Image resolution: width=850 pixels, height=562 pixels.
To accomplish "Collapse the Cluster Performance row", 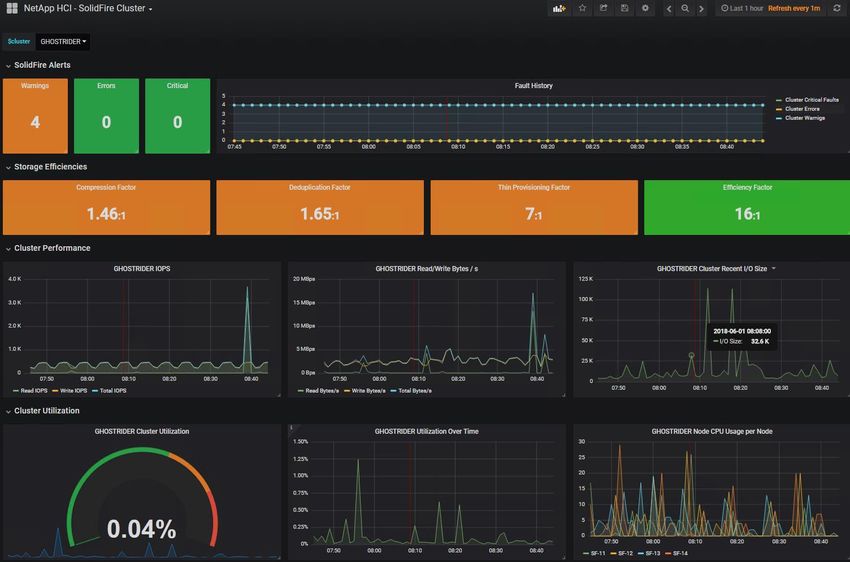I will (x=48, y=248).
